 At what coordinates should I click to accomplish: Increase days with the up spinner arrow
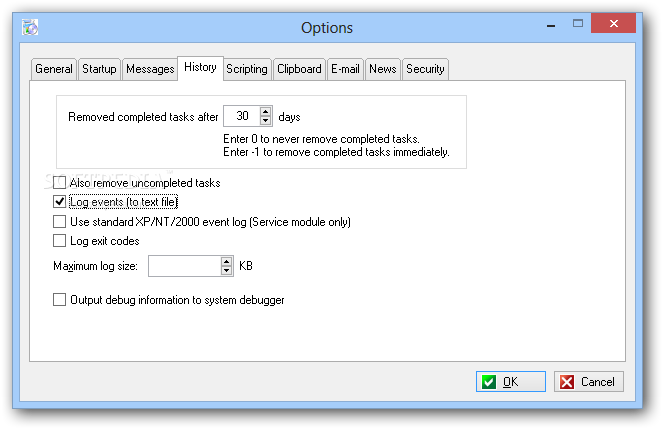(x=266, y=112)
